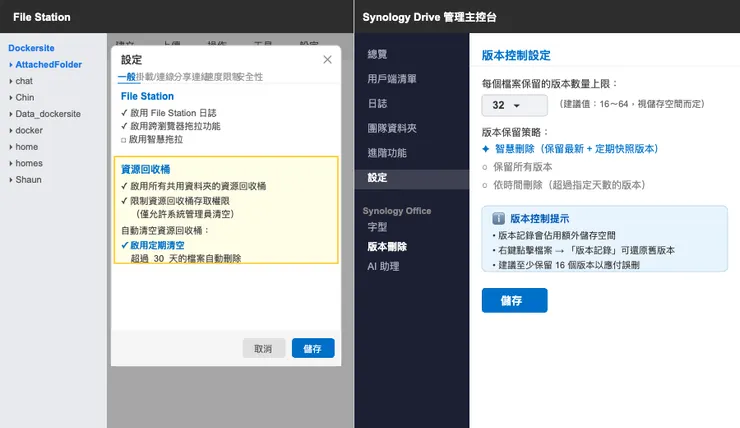Click the info icon beside 版本控制提示
The height and width of the screenshot is (428, 740).
pyautogui.click(x=498, y=218)
